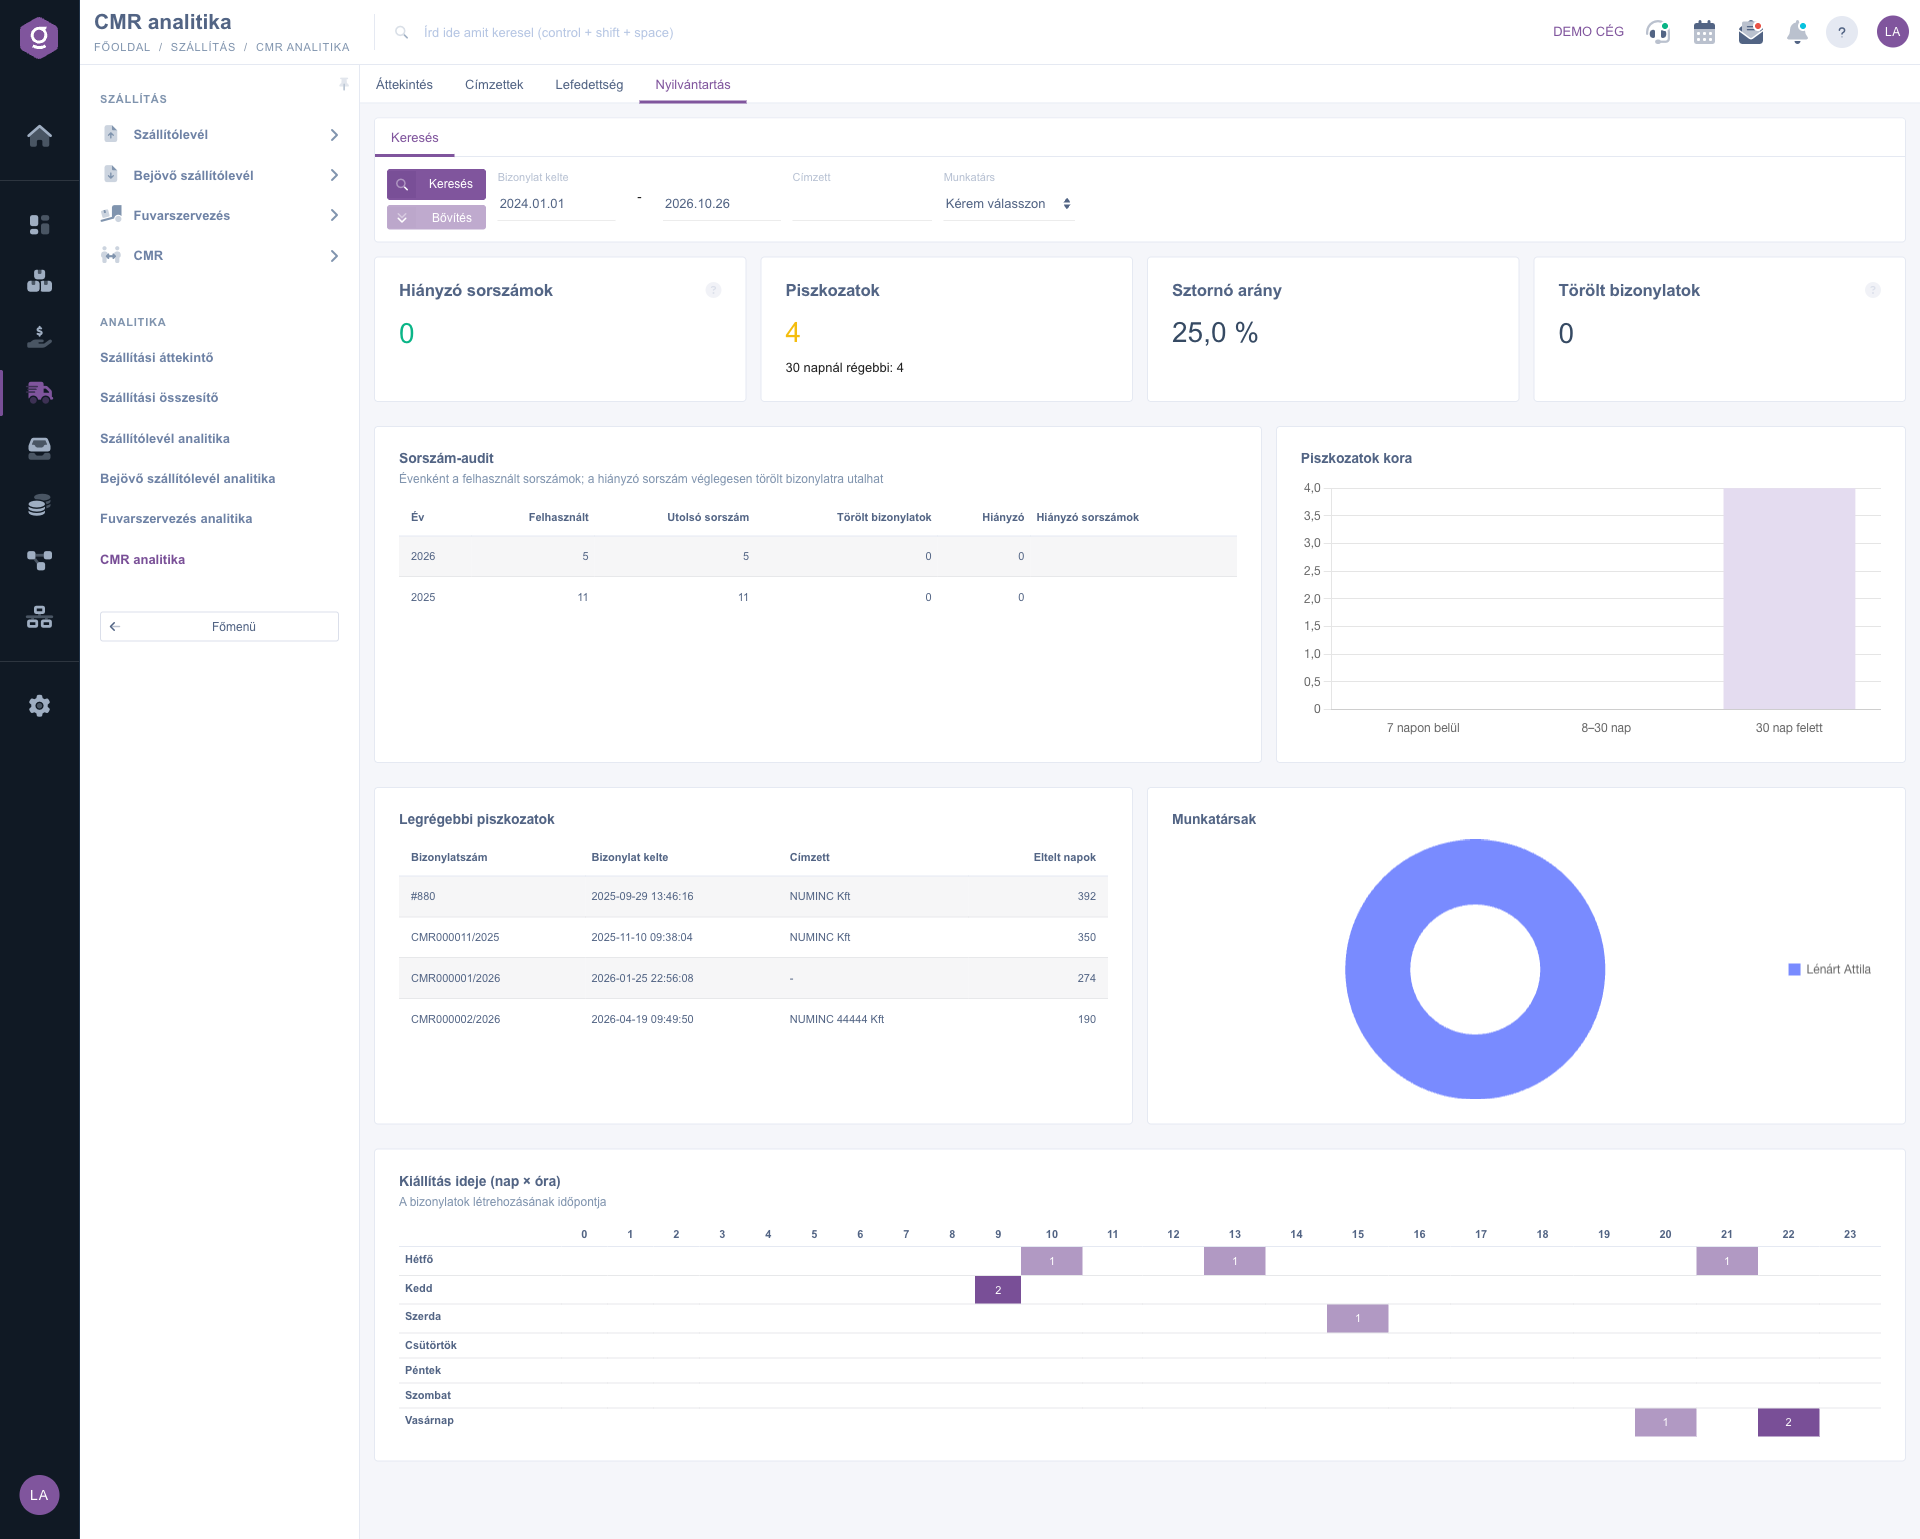
Task: Click the Bizonylat kelte start date field
Action: pyautogui.click(x=556, y=204)
